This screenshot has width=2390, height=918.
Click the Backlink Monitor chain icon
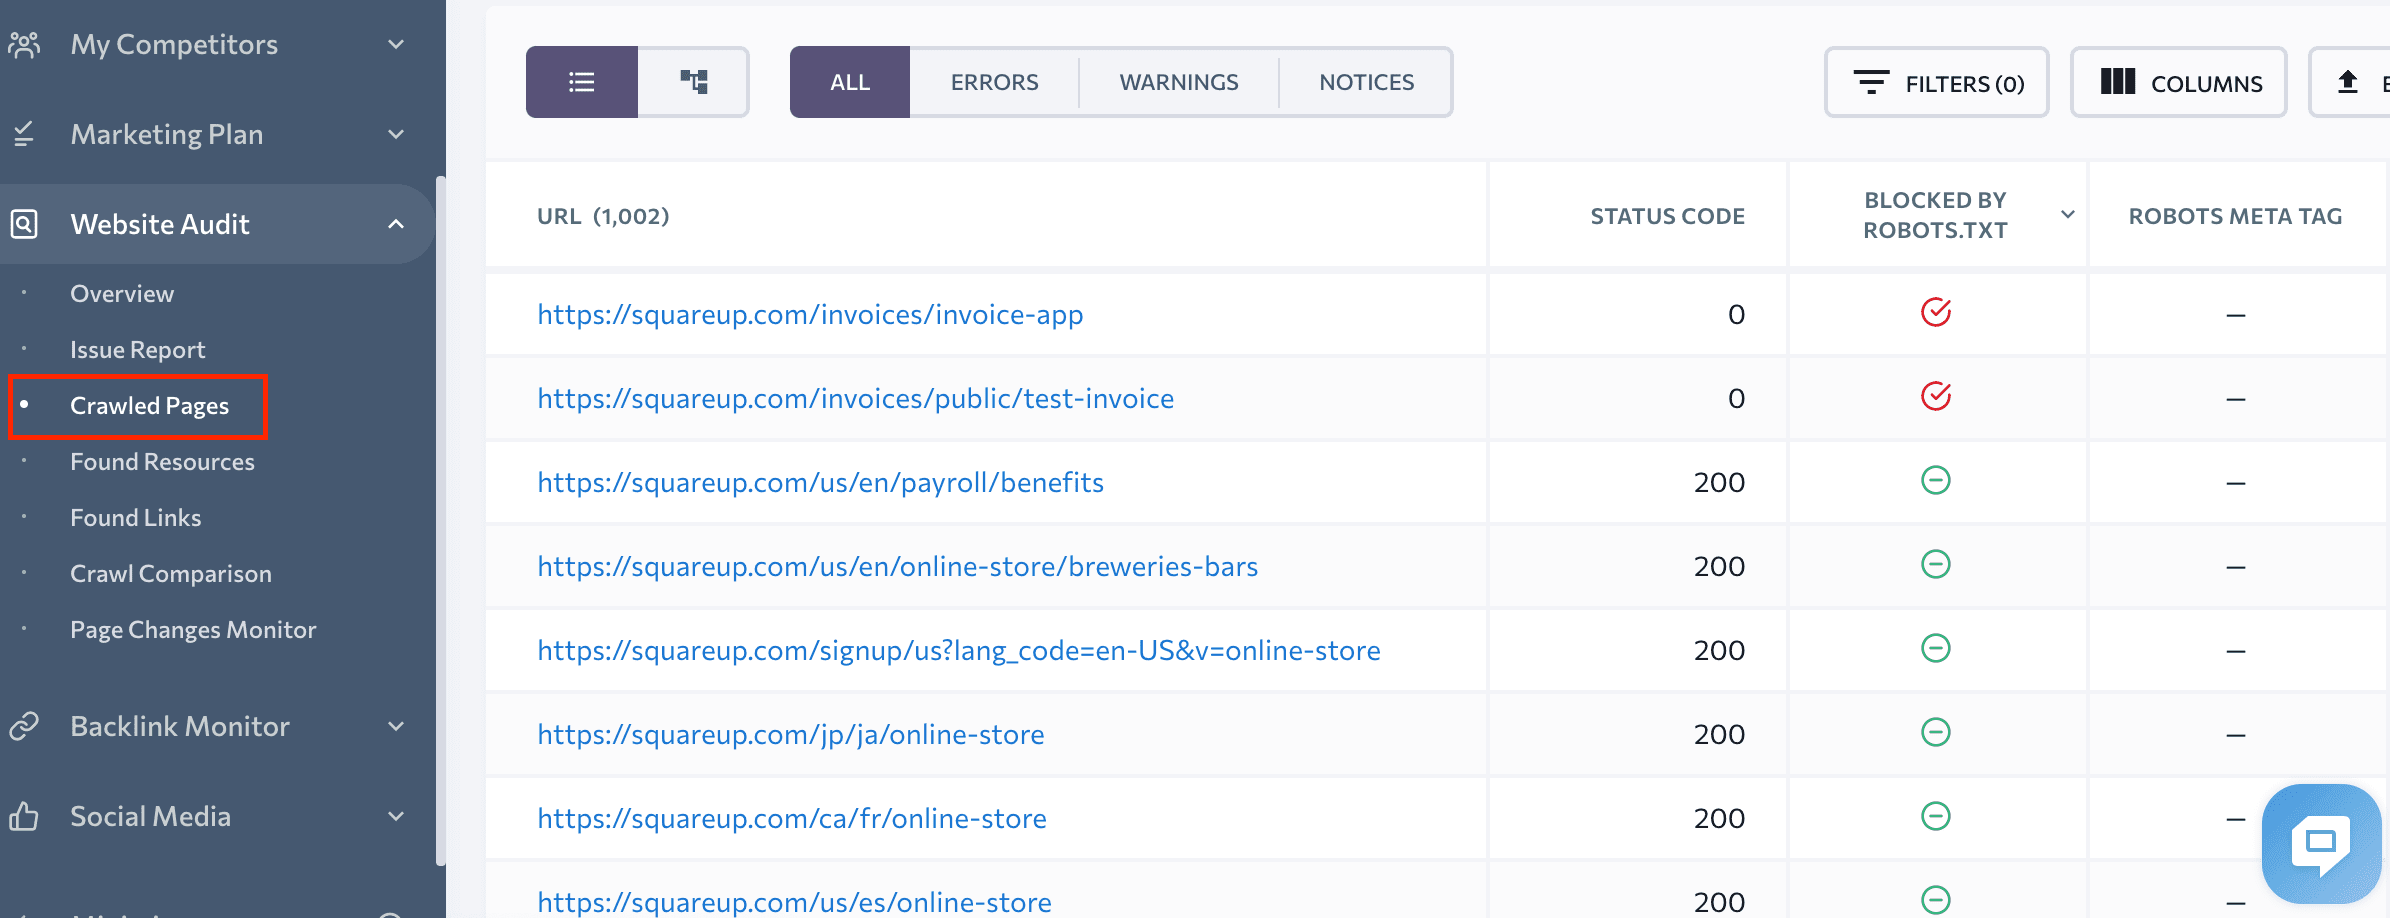tap(24, 726)
